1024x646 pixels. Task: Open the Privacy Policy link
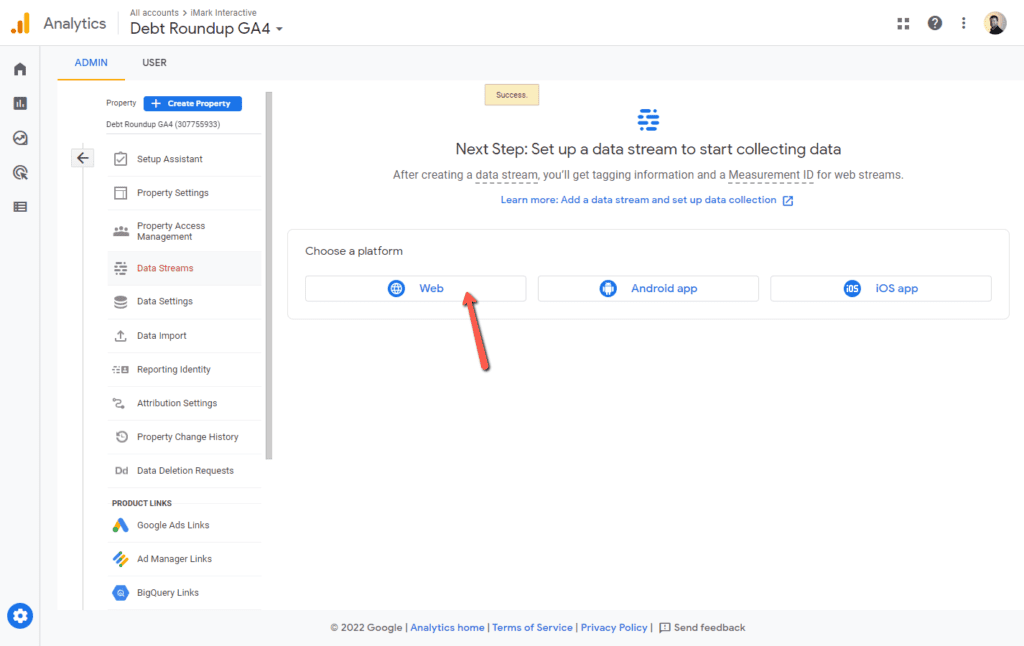[x=614, y=628]
